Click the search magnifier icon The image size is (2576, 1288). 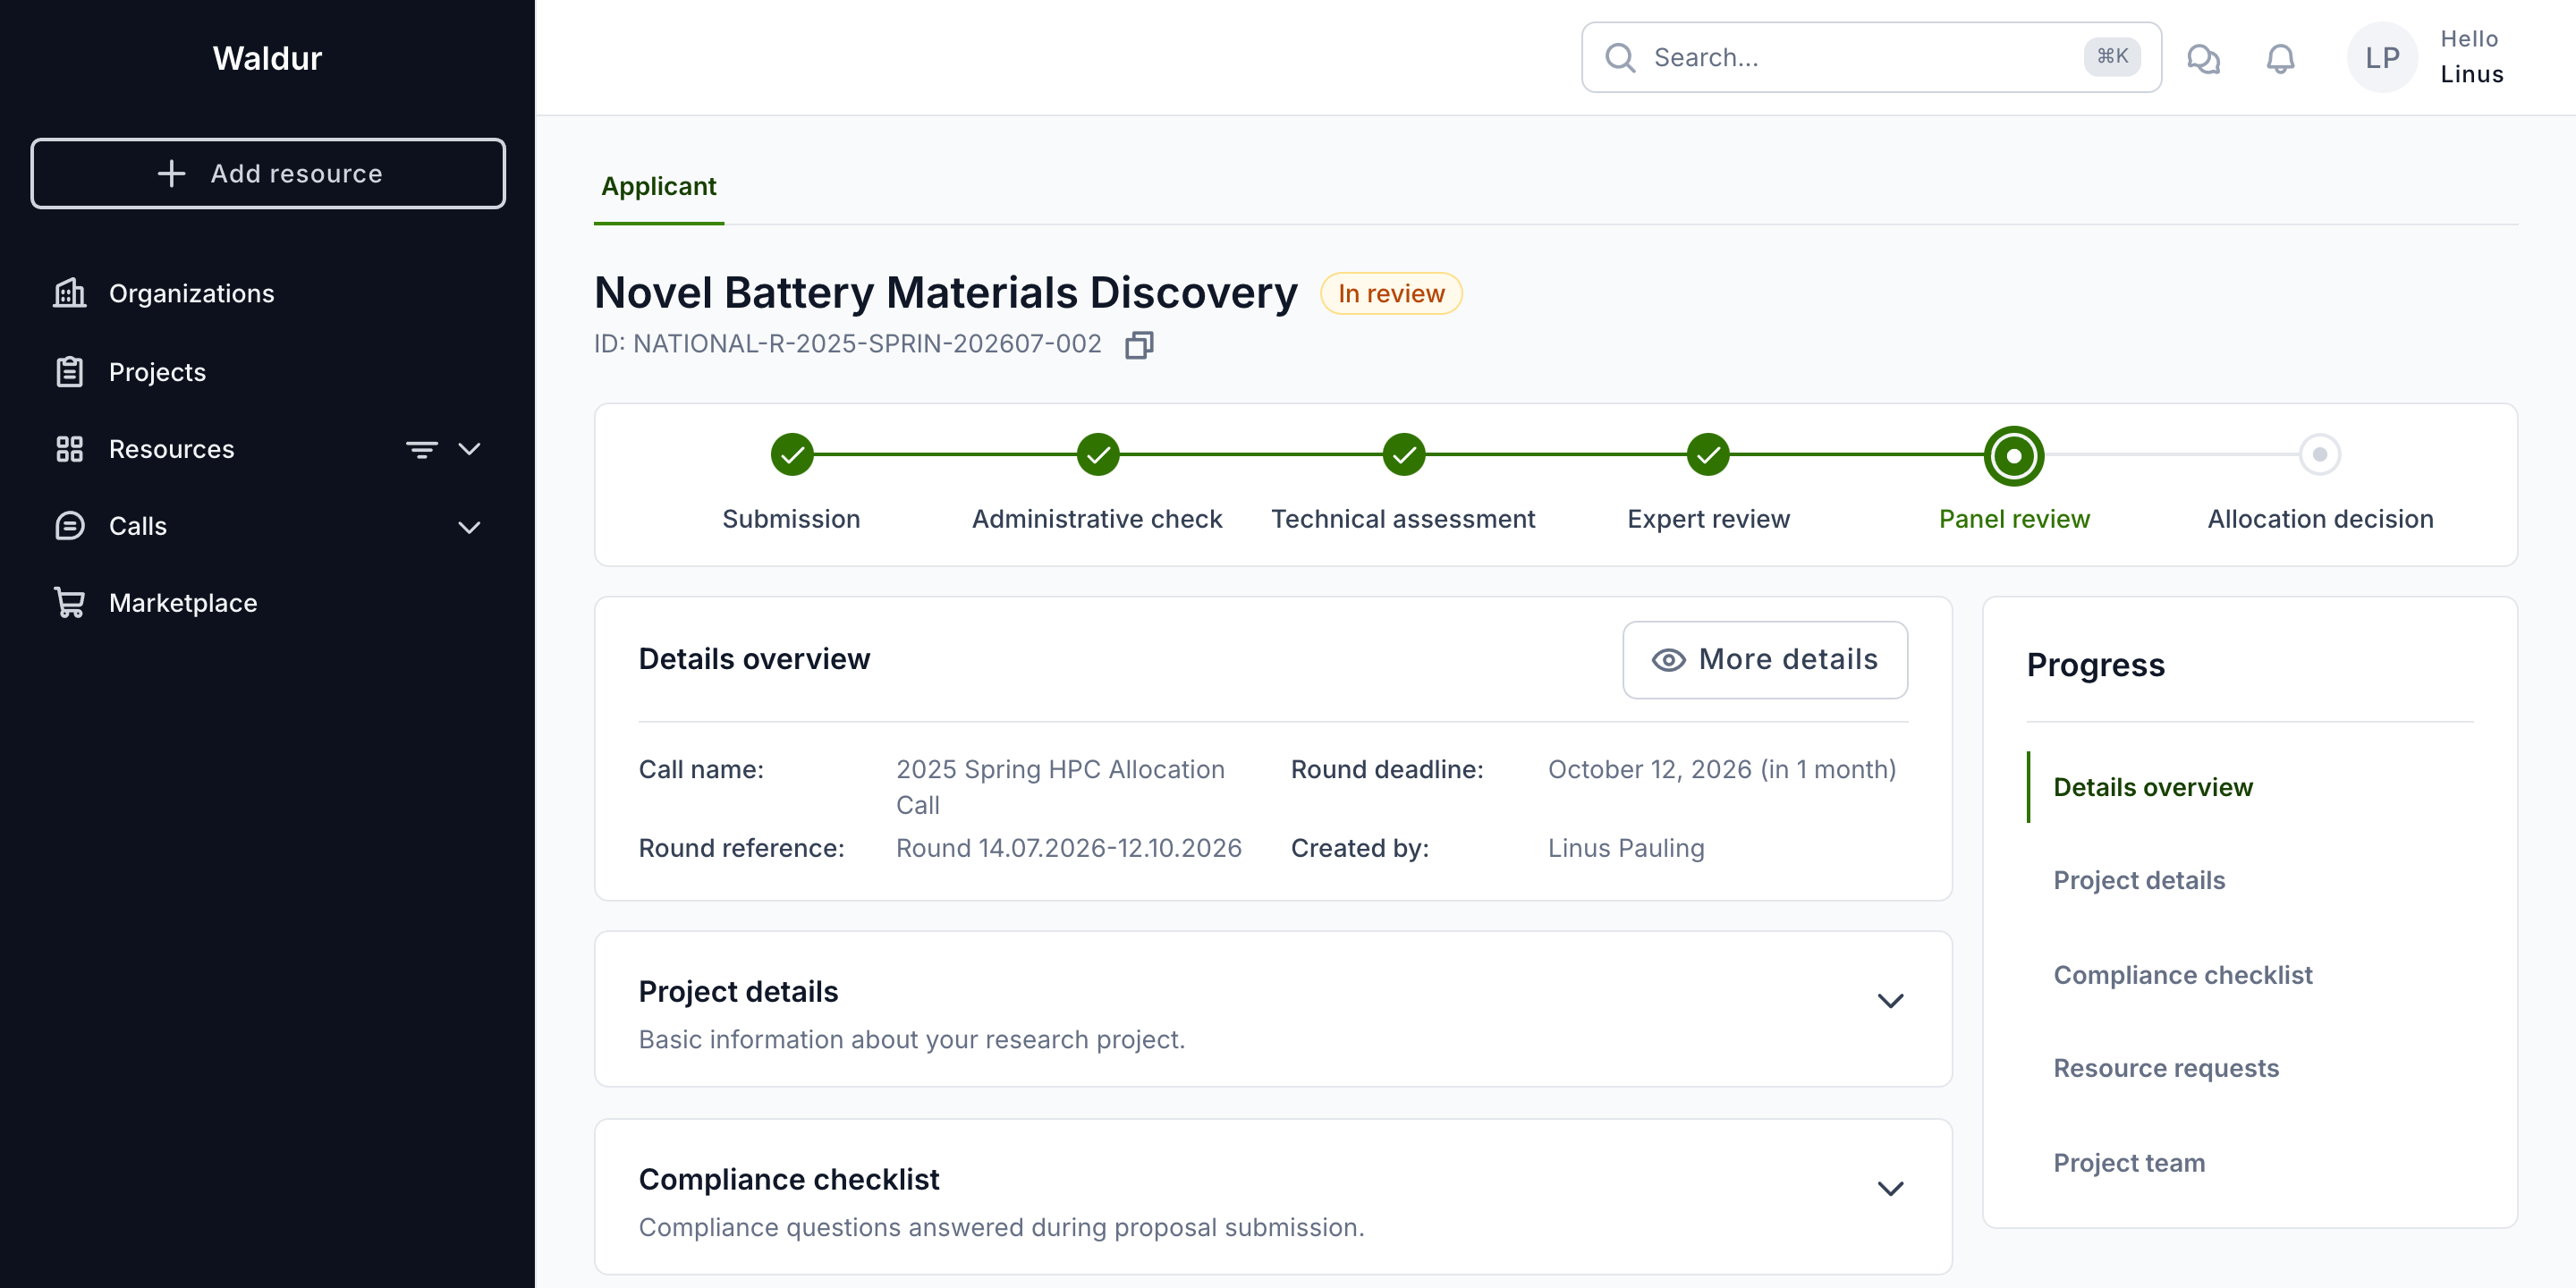(x=1620, y=58)
